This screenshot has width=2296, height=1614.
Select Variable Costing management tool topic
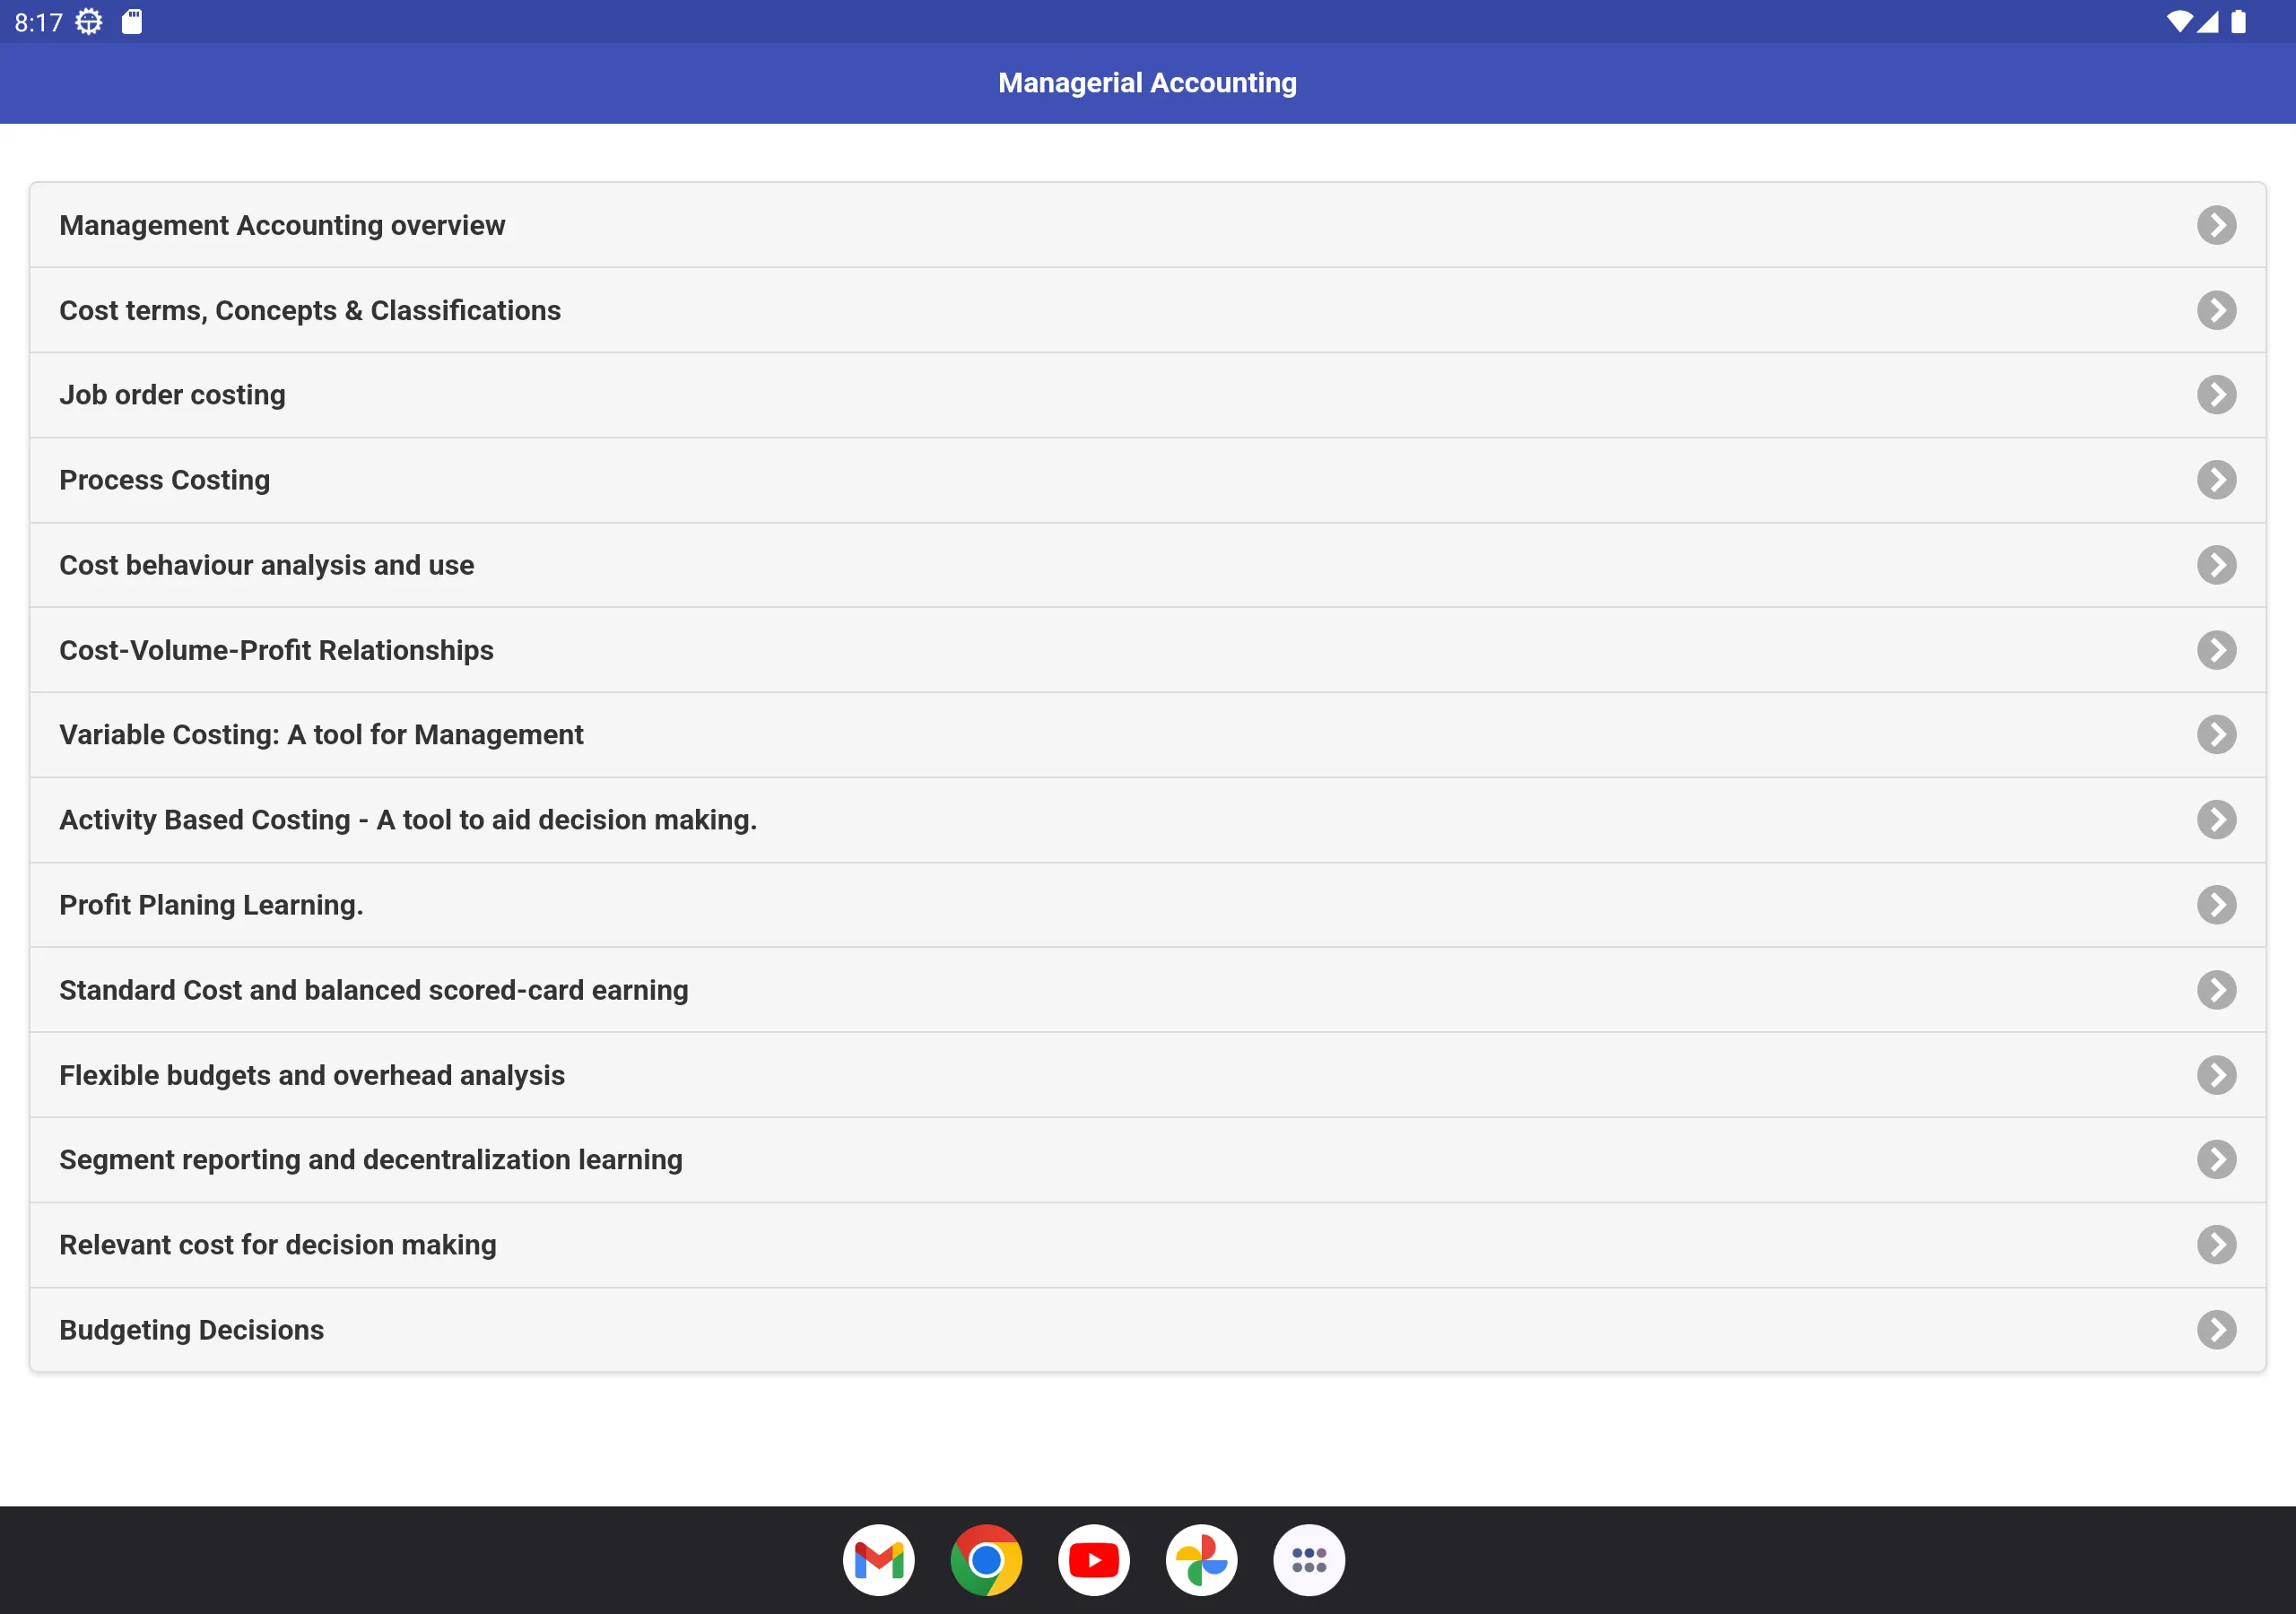click(x=1148, y=733)
